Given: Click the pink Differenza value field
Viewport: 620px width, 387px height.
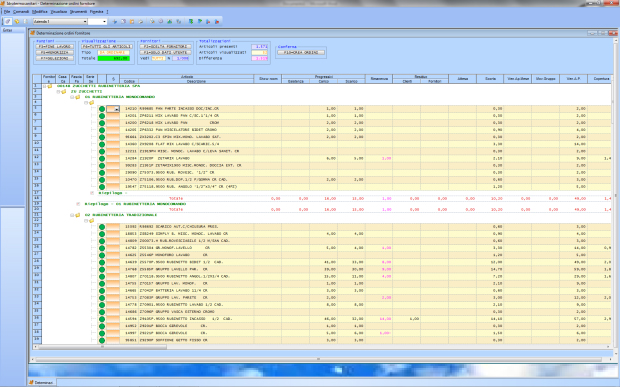Looking at the screenshot, I should [x=259, y=59].
